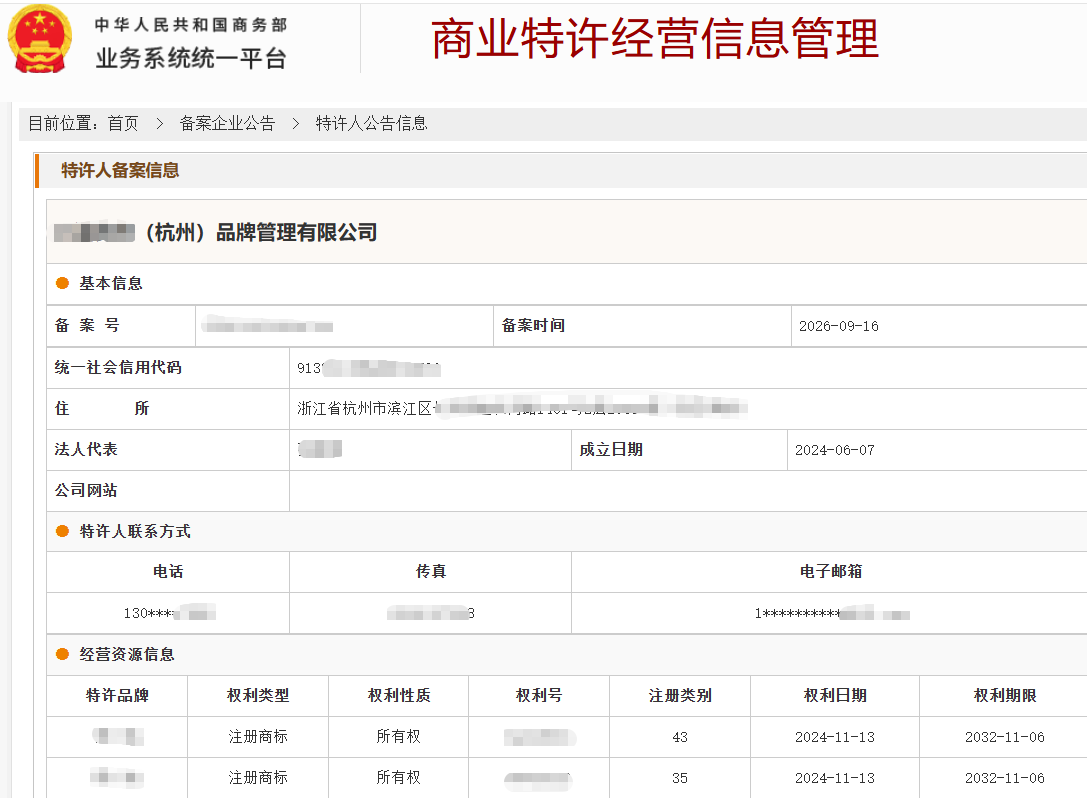Click the company name ending 品牌管理有限公司
The width and height of the screenshot is (1087, 798).
pos(216,232)
